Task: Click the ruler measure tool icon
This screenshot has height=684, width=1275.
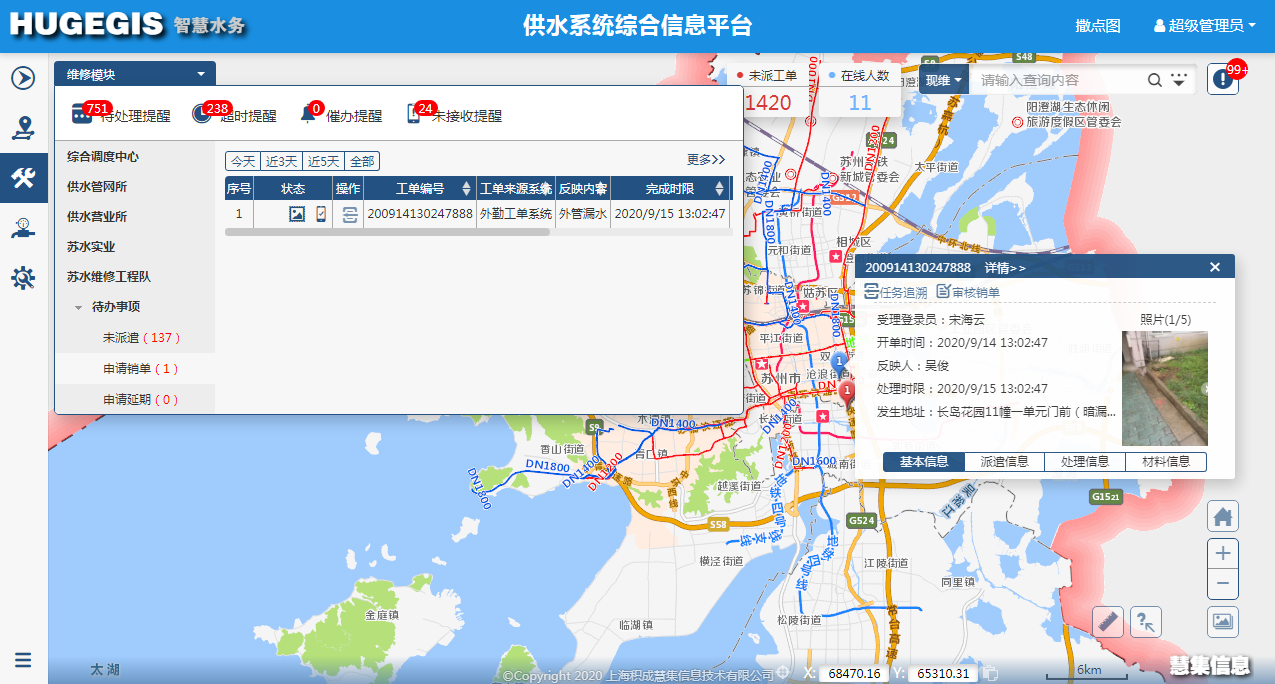Action: tap(1108, 621)
